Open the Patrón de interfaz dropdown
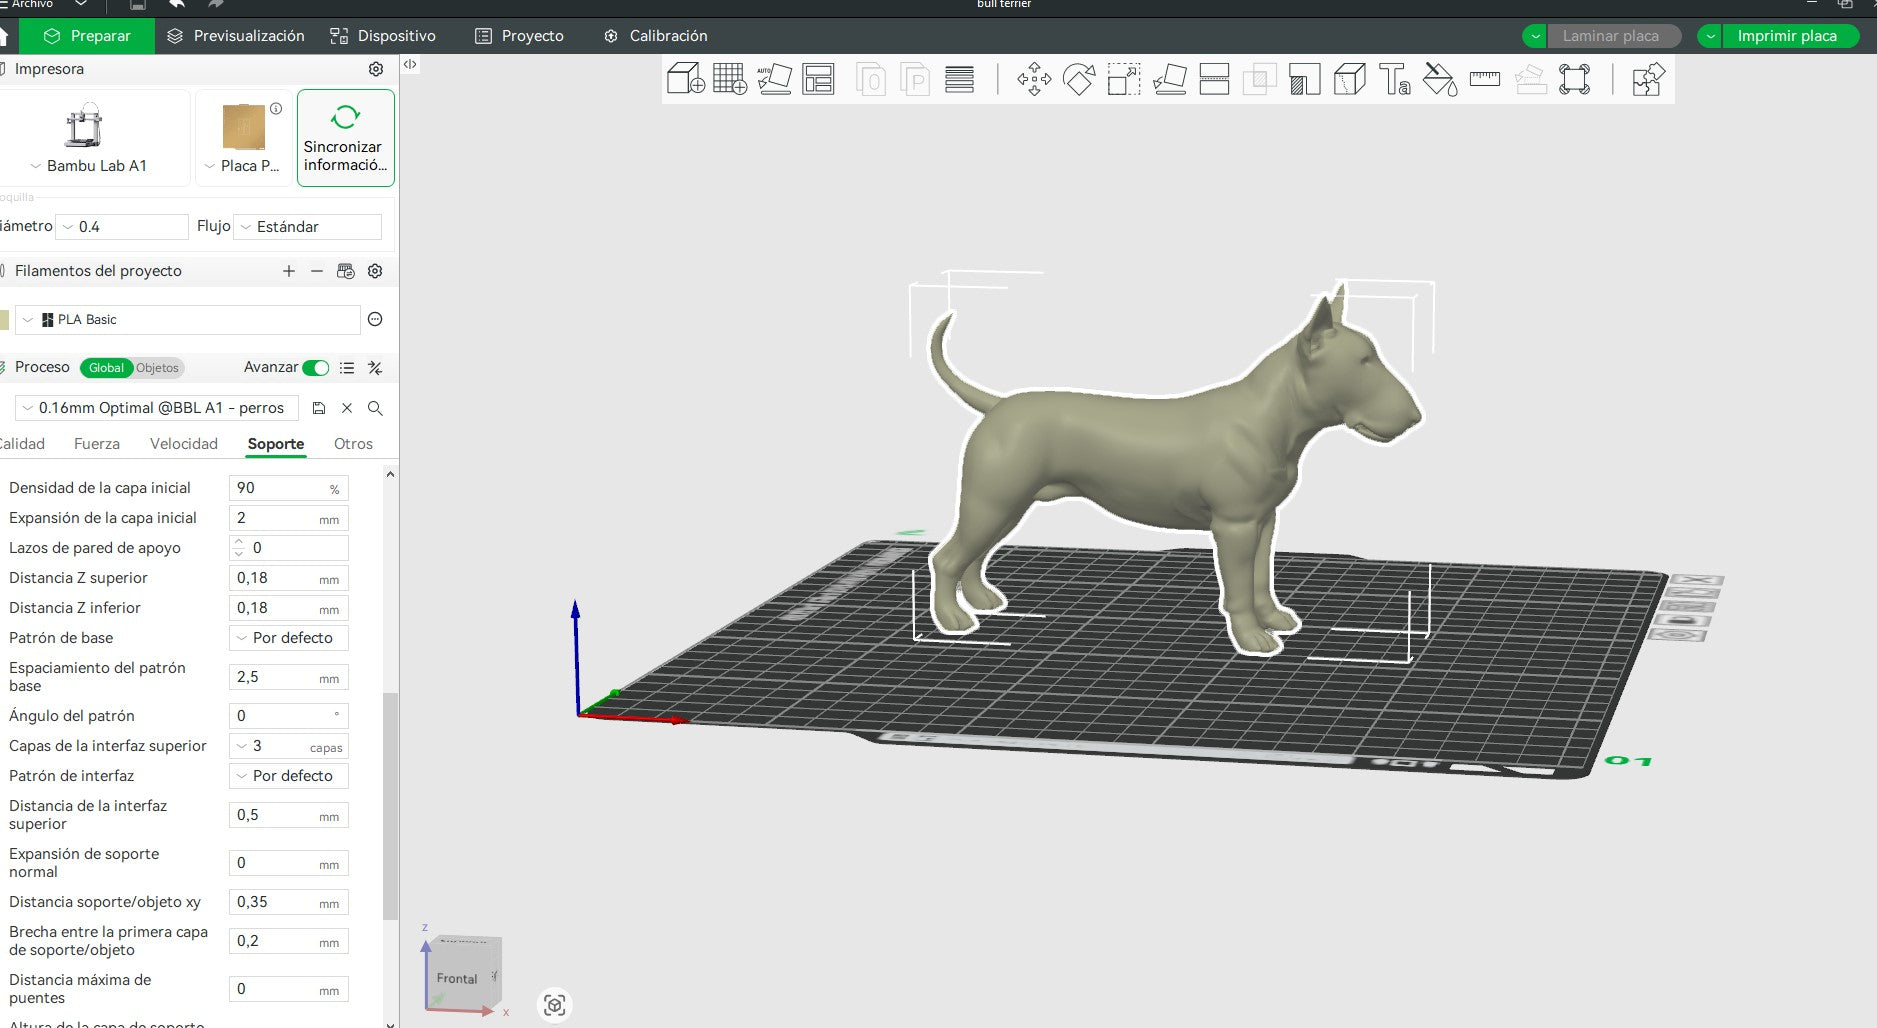Image resolution: width=1877 pixels, height=1028 pixels. [x=289, y=776]
